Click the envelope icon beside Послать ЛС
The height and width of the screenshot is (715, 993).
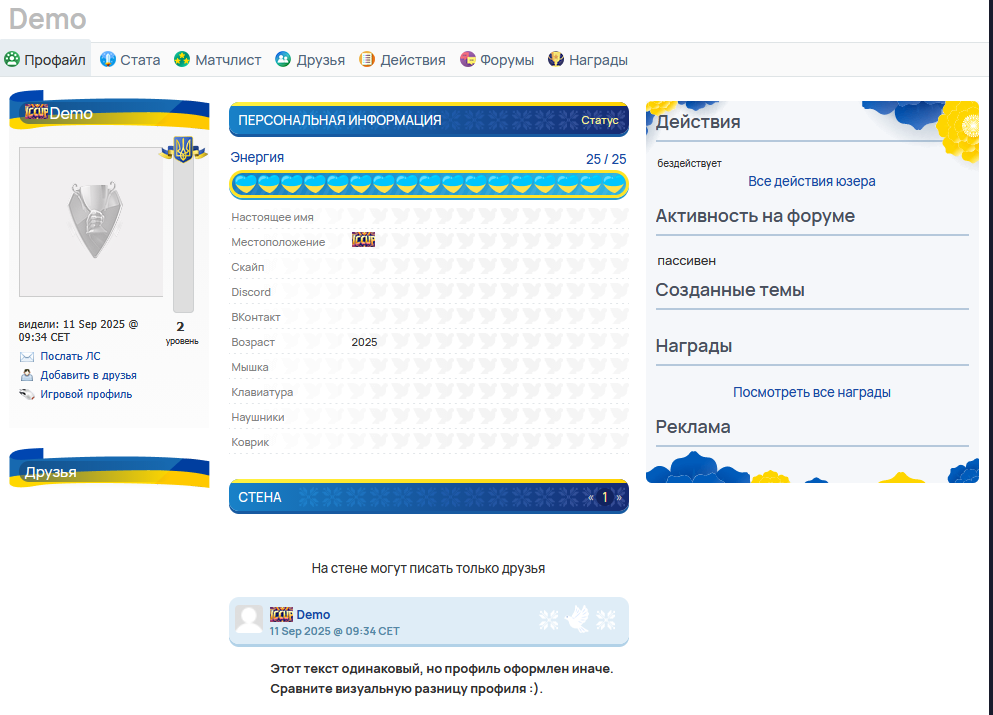[x=27, y=357]
